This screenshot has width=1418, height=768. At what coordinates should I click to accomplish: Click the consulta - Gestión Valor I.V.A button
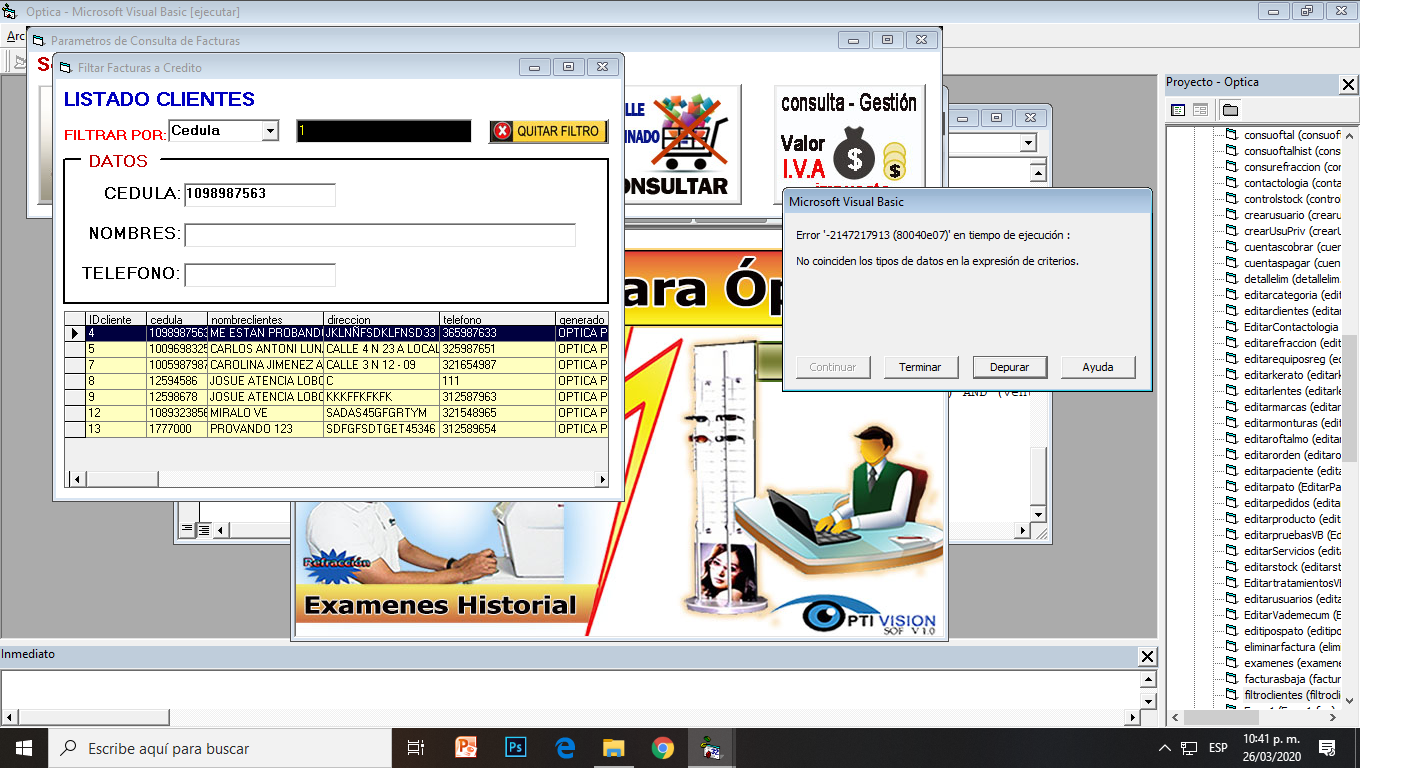848,138
